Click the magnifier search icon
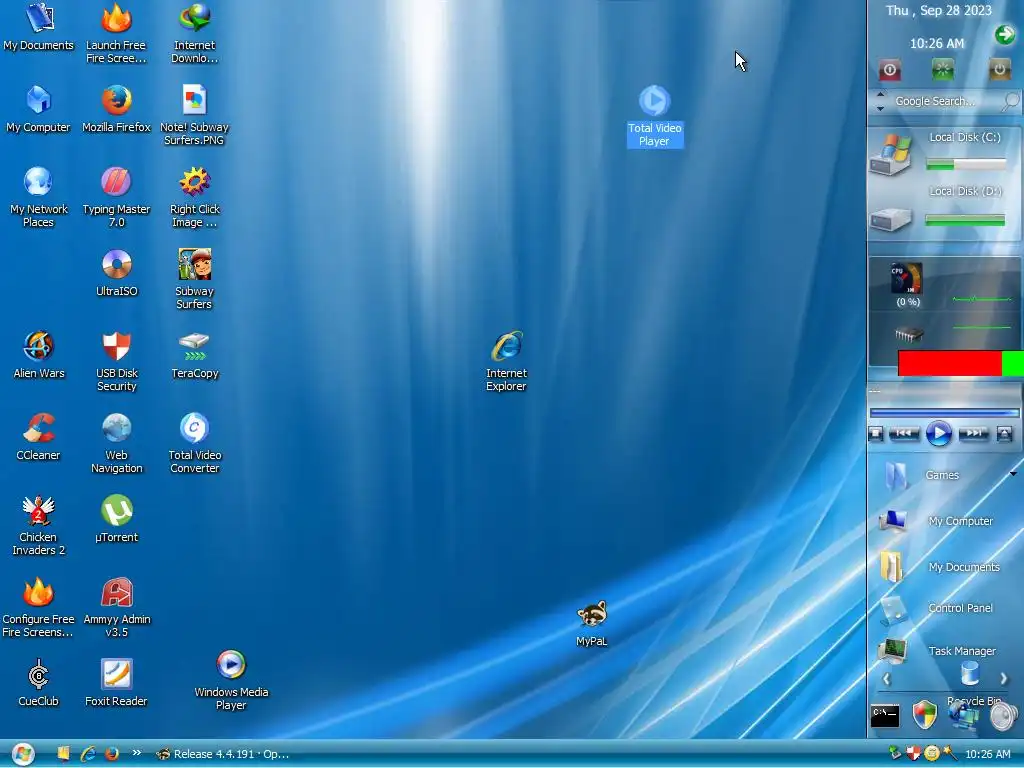This screenshot has width=1024, height=768. (1011, 101)
